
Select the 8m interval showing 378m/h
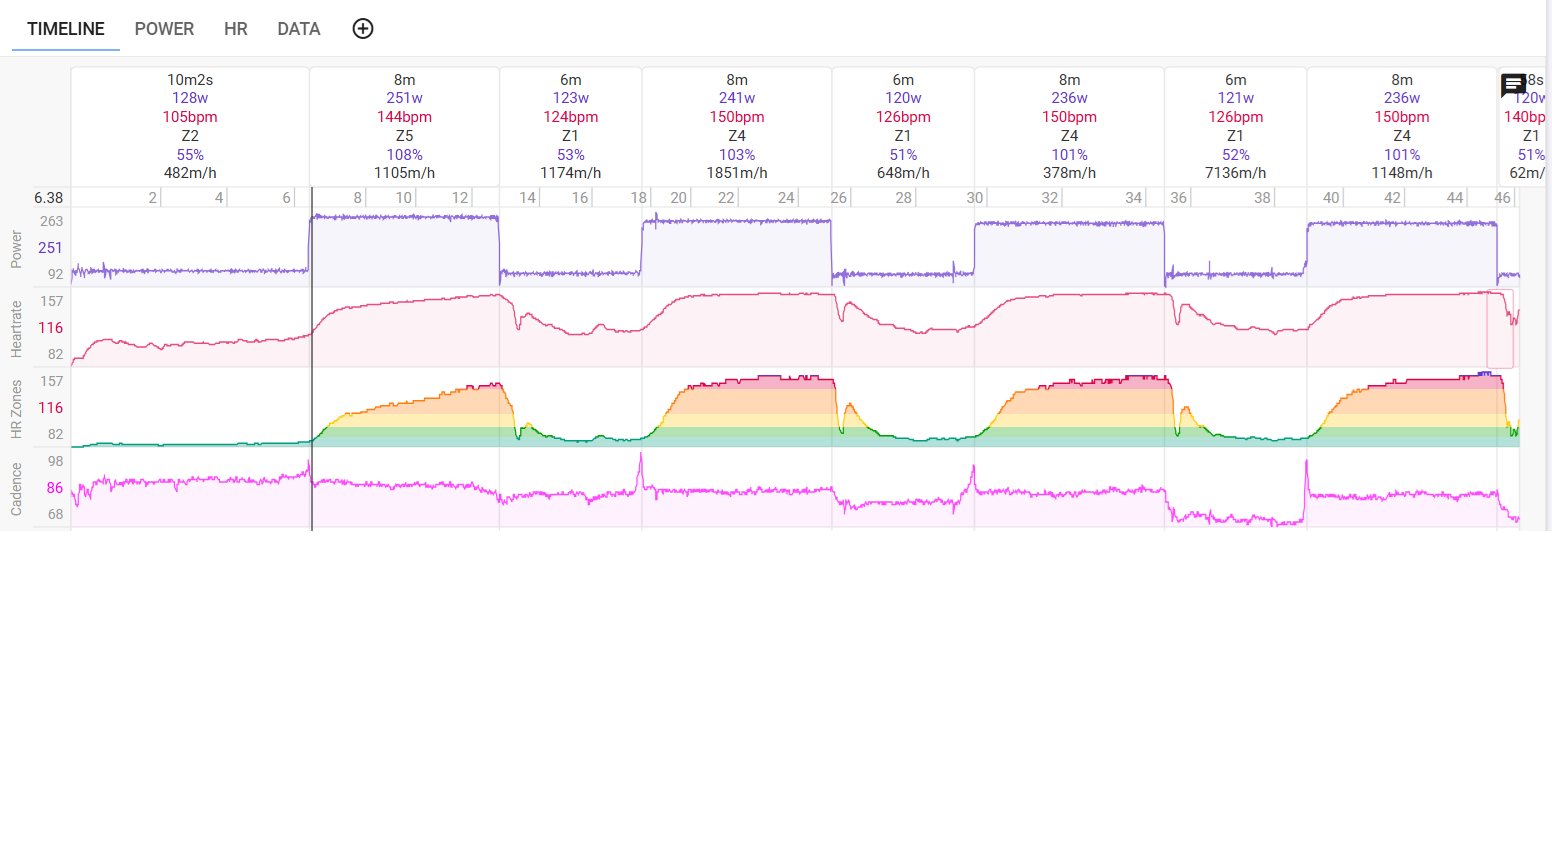tap(1069, 126)
